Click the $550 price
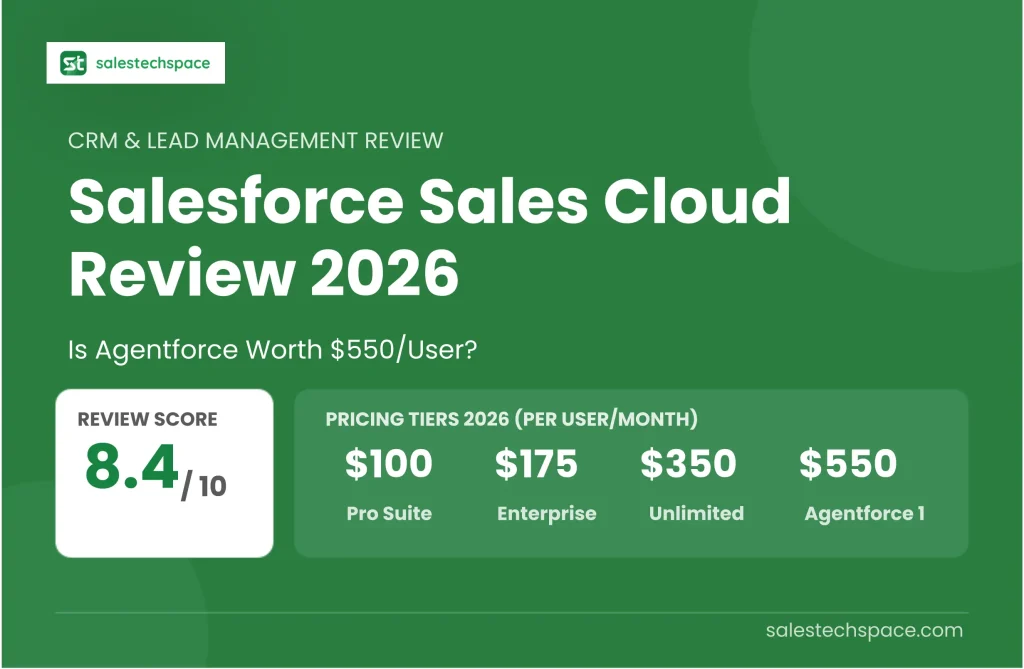Image resolution: width=1024 pixels, height=669 pixels. click(x=848, y=463)
